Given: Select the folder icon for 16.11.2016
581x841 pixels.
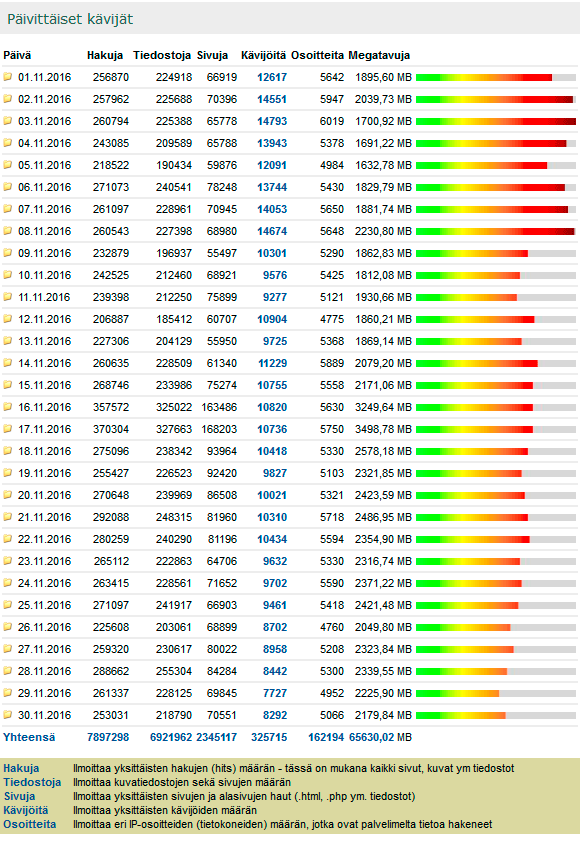Looking at the screenshot, I should pyautogui.click(x=8, y=407).
